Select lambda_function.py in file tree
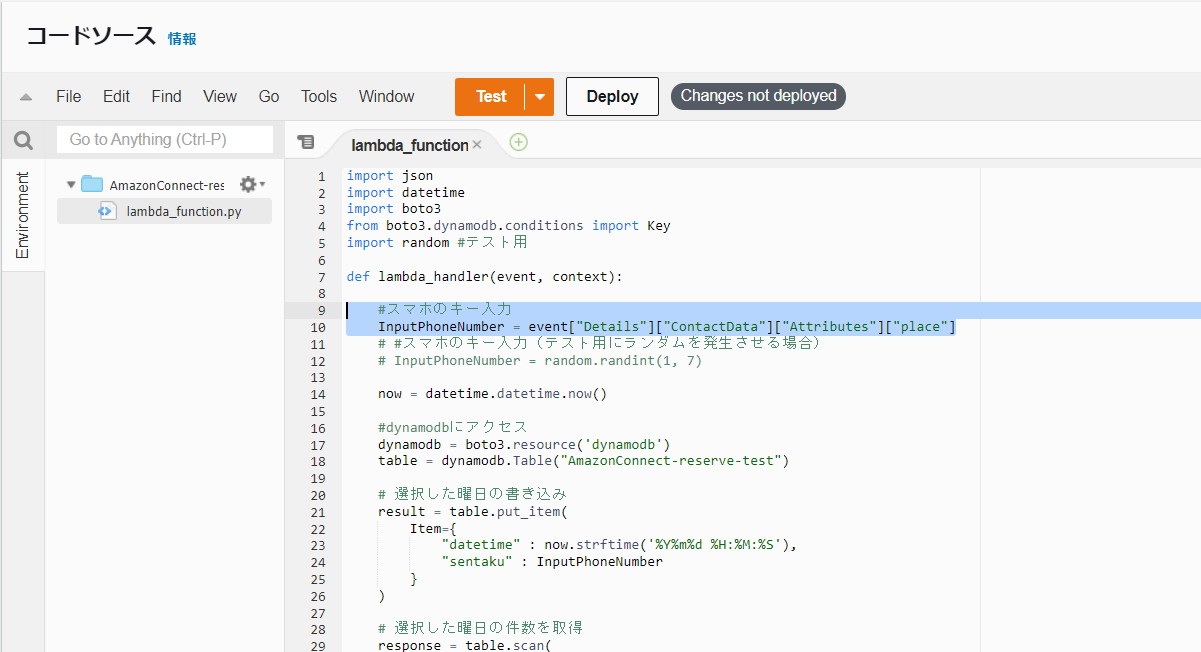1201x652 pixels. coord(164,211)
